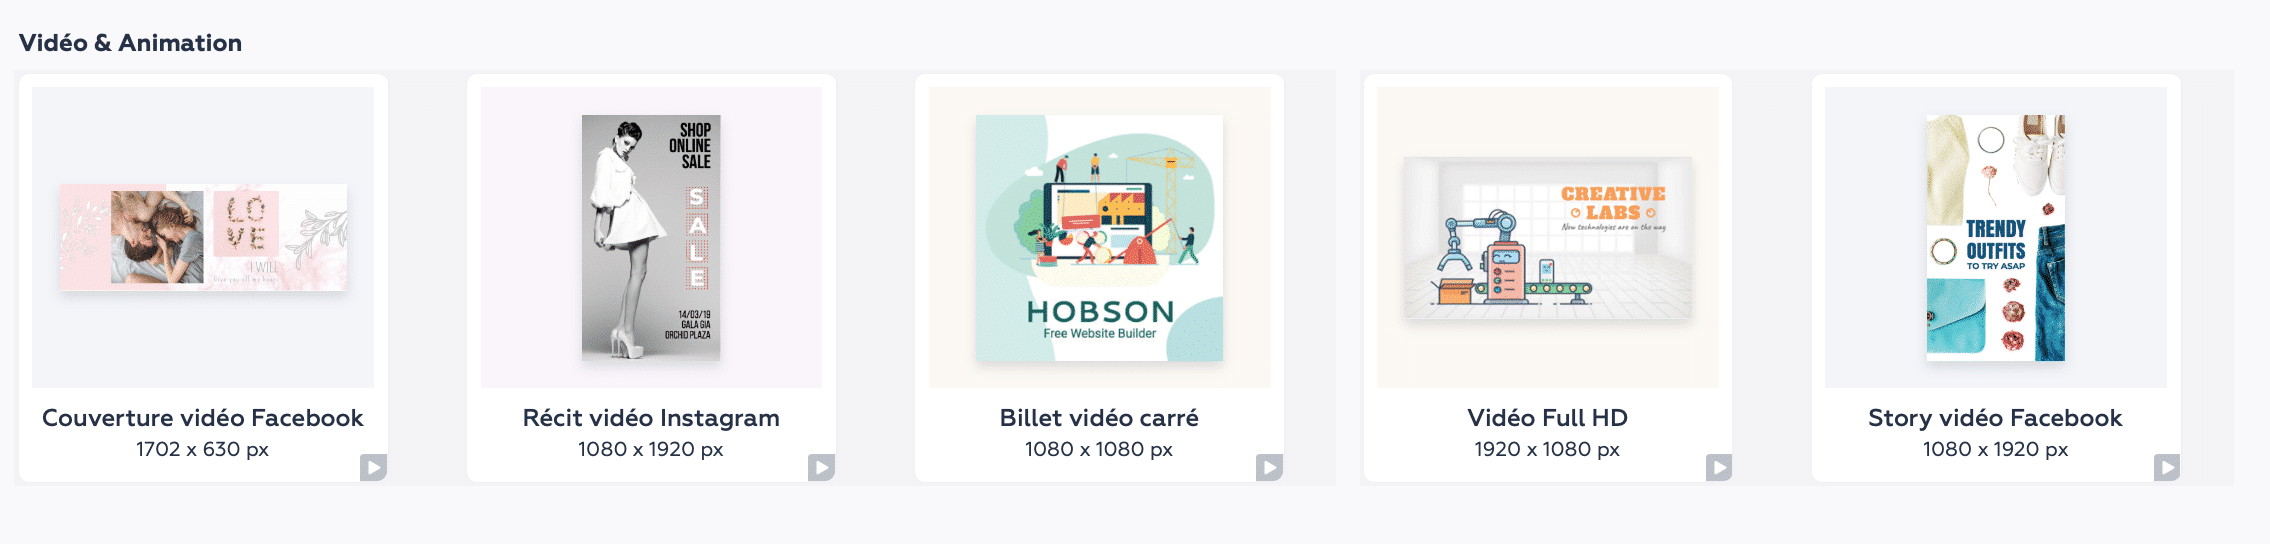
Task: Click play icon on Vidéo Full HD card
Action: [x=1718, y=467]
